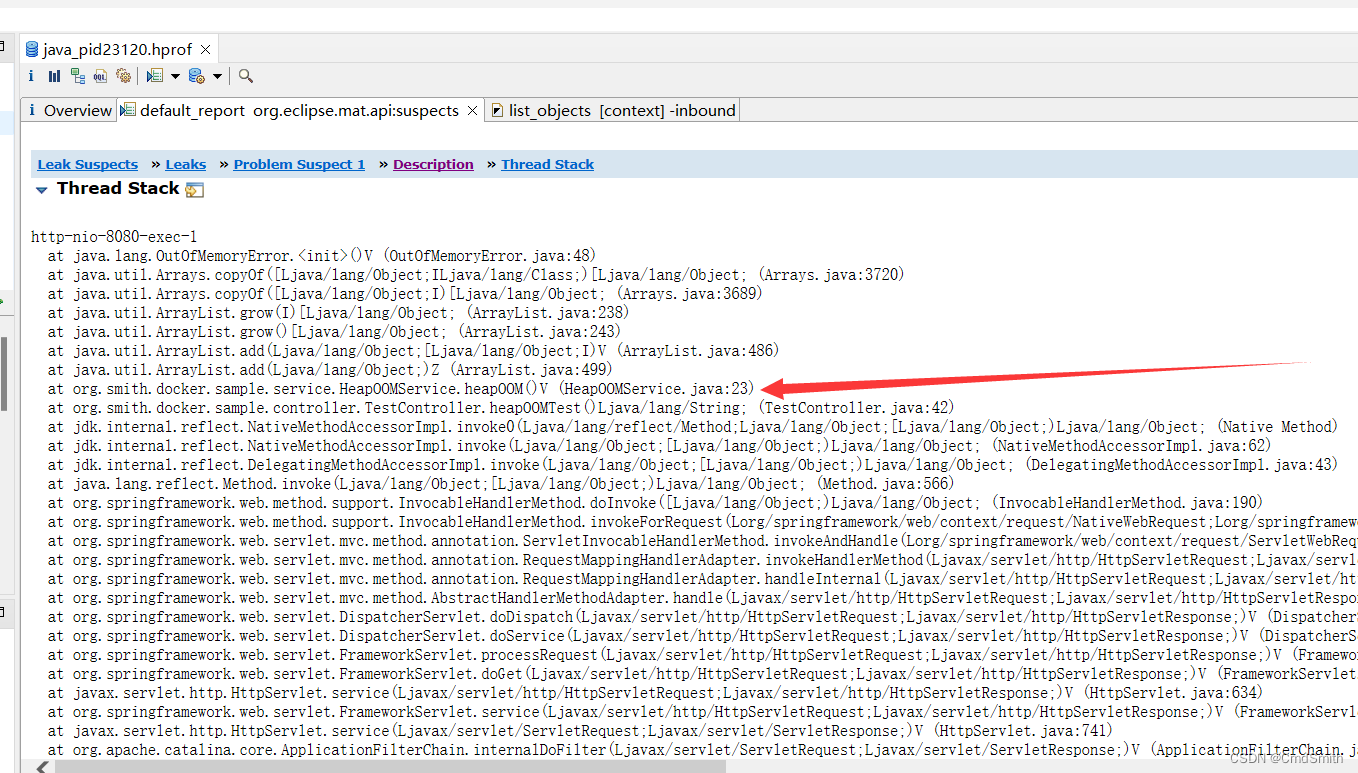This screenshot has width=1358, height=773.
Task: Click the DispatcherServlet.doDispatch stack line
Action: click(x=702, y=617)
